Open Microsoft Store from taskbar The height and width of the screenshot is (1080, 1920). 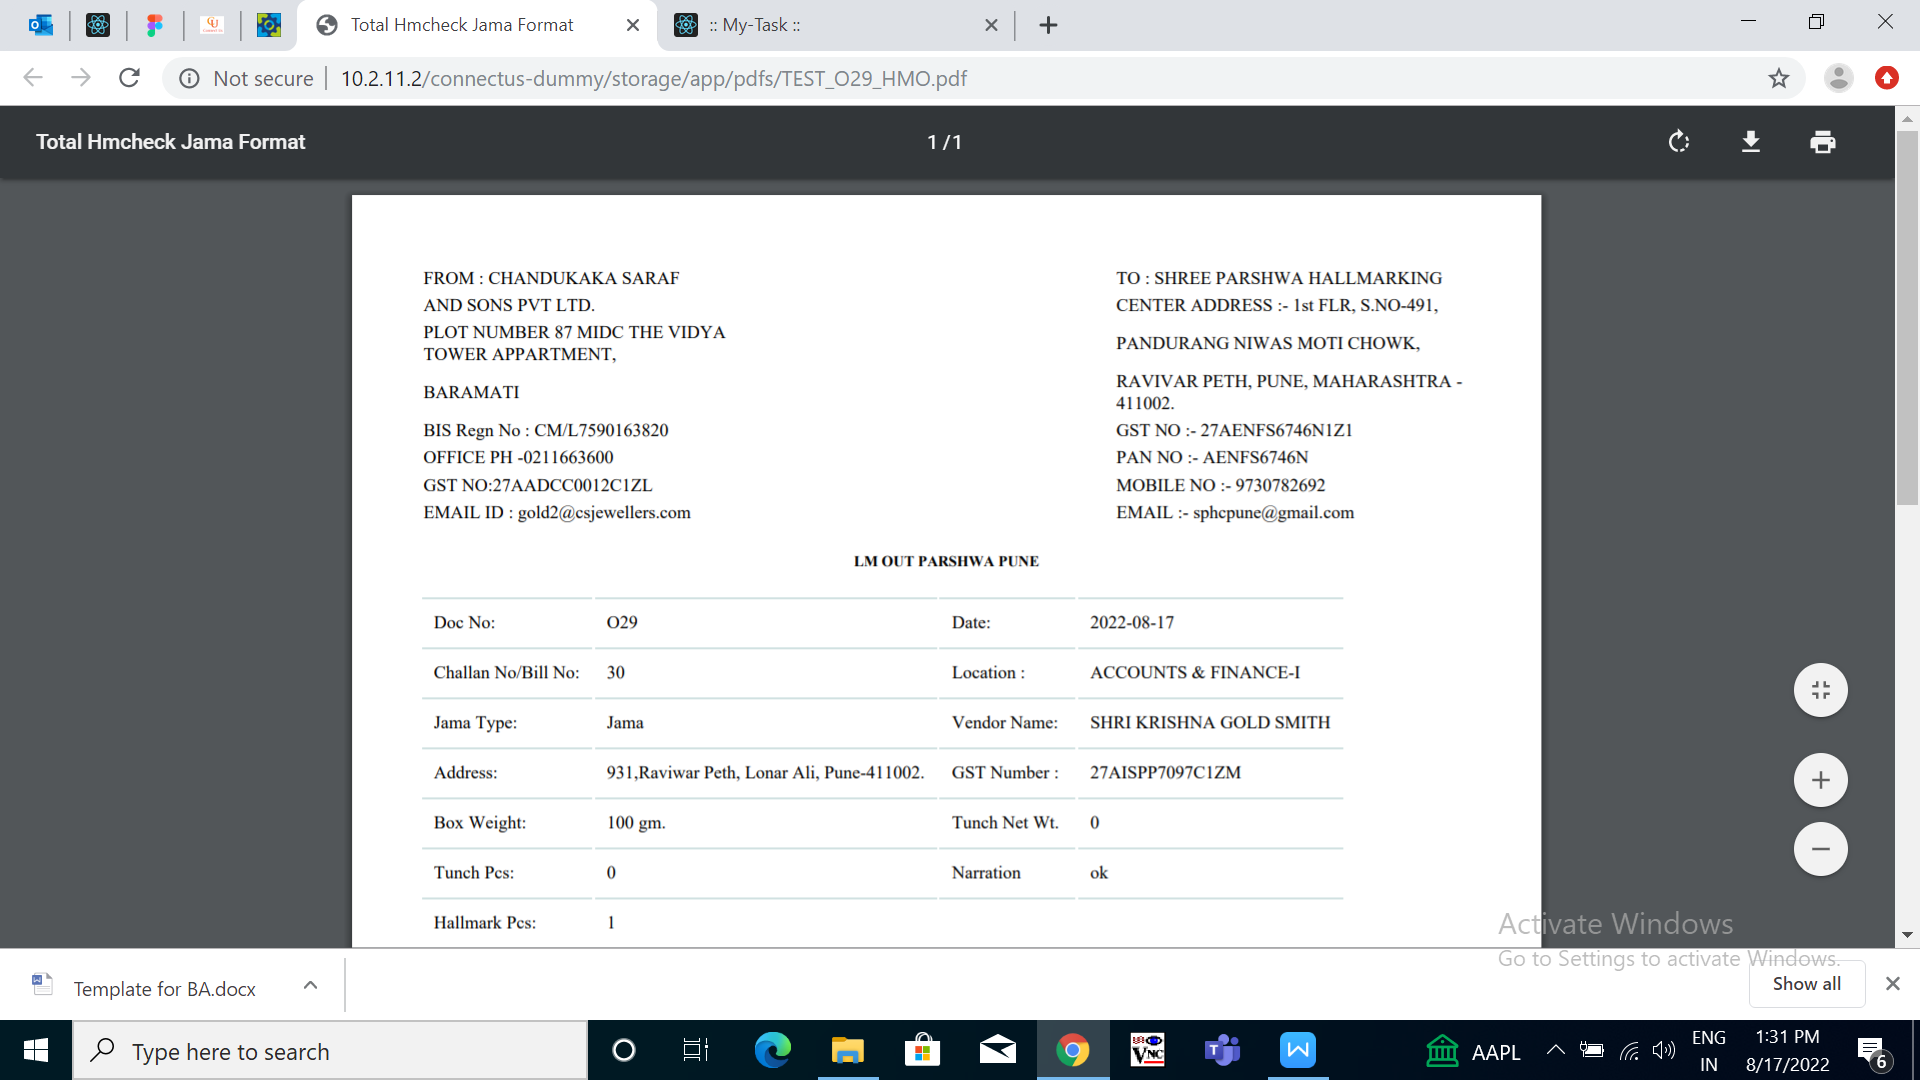tap(922, 1050)
